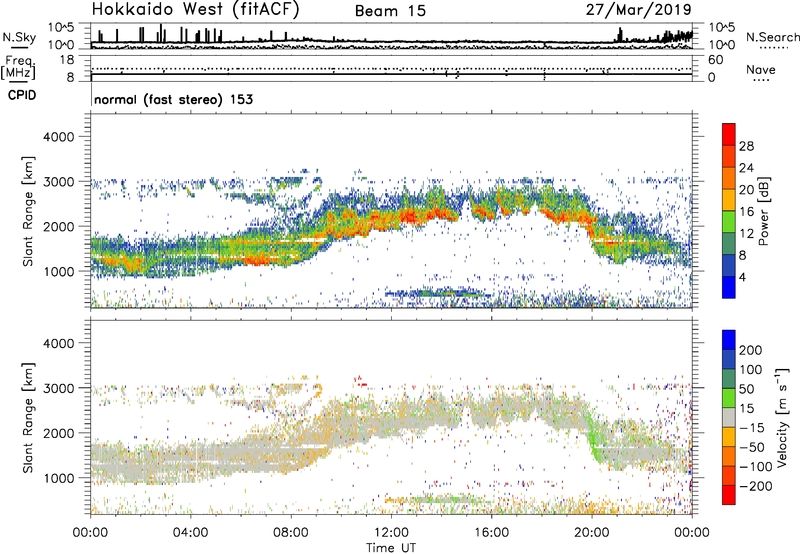800x554 pixels.
Task: Click the '100' label on Velocity color bar
Action: [751, 370]
